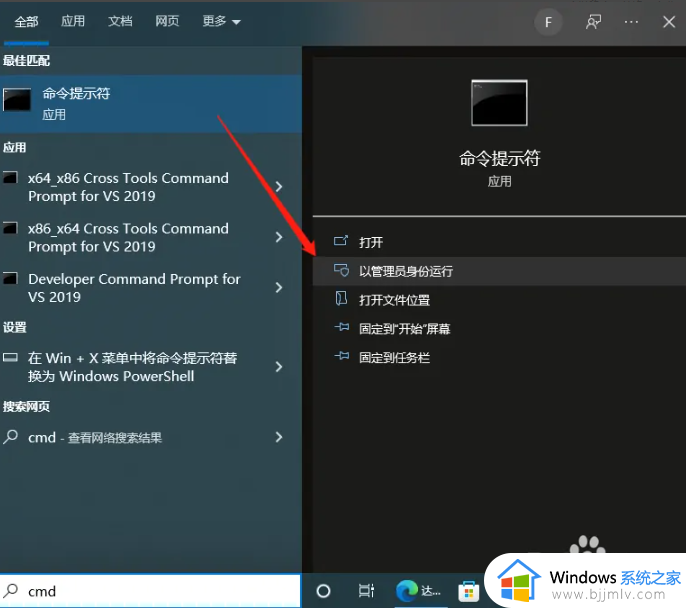This screenshot has height=608, width=686.
Task: Open the three-dot options menu
Action: [631, 22]
